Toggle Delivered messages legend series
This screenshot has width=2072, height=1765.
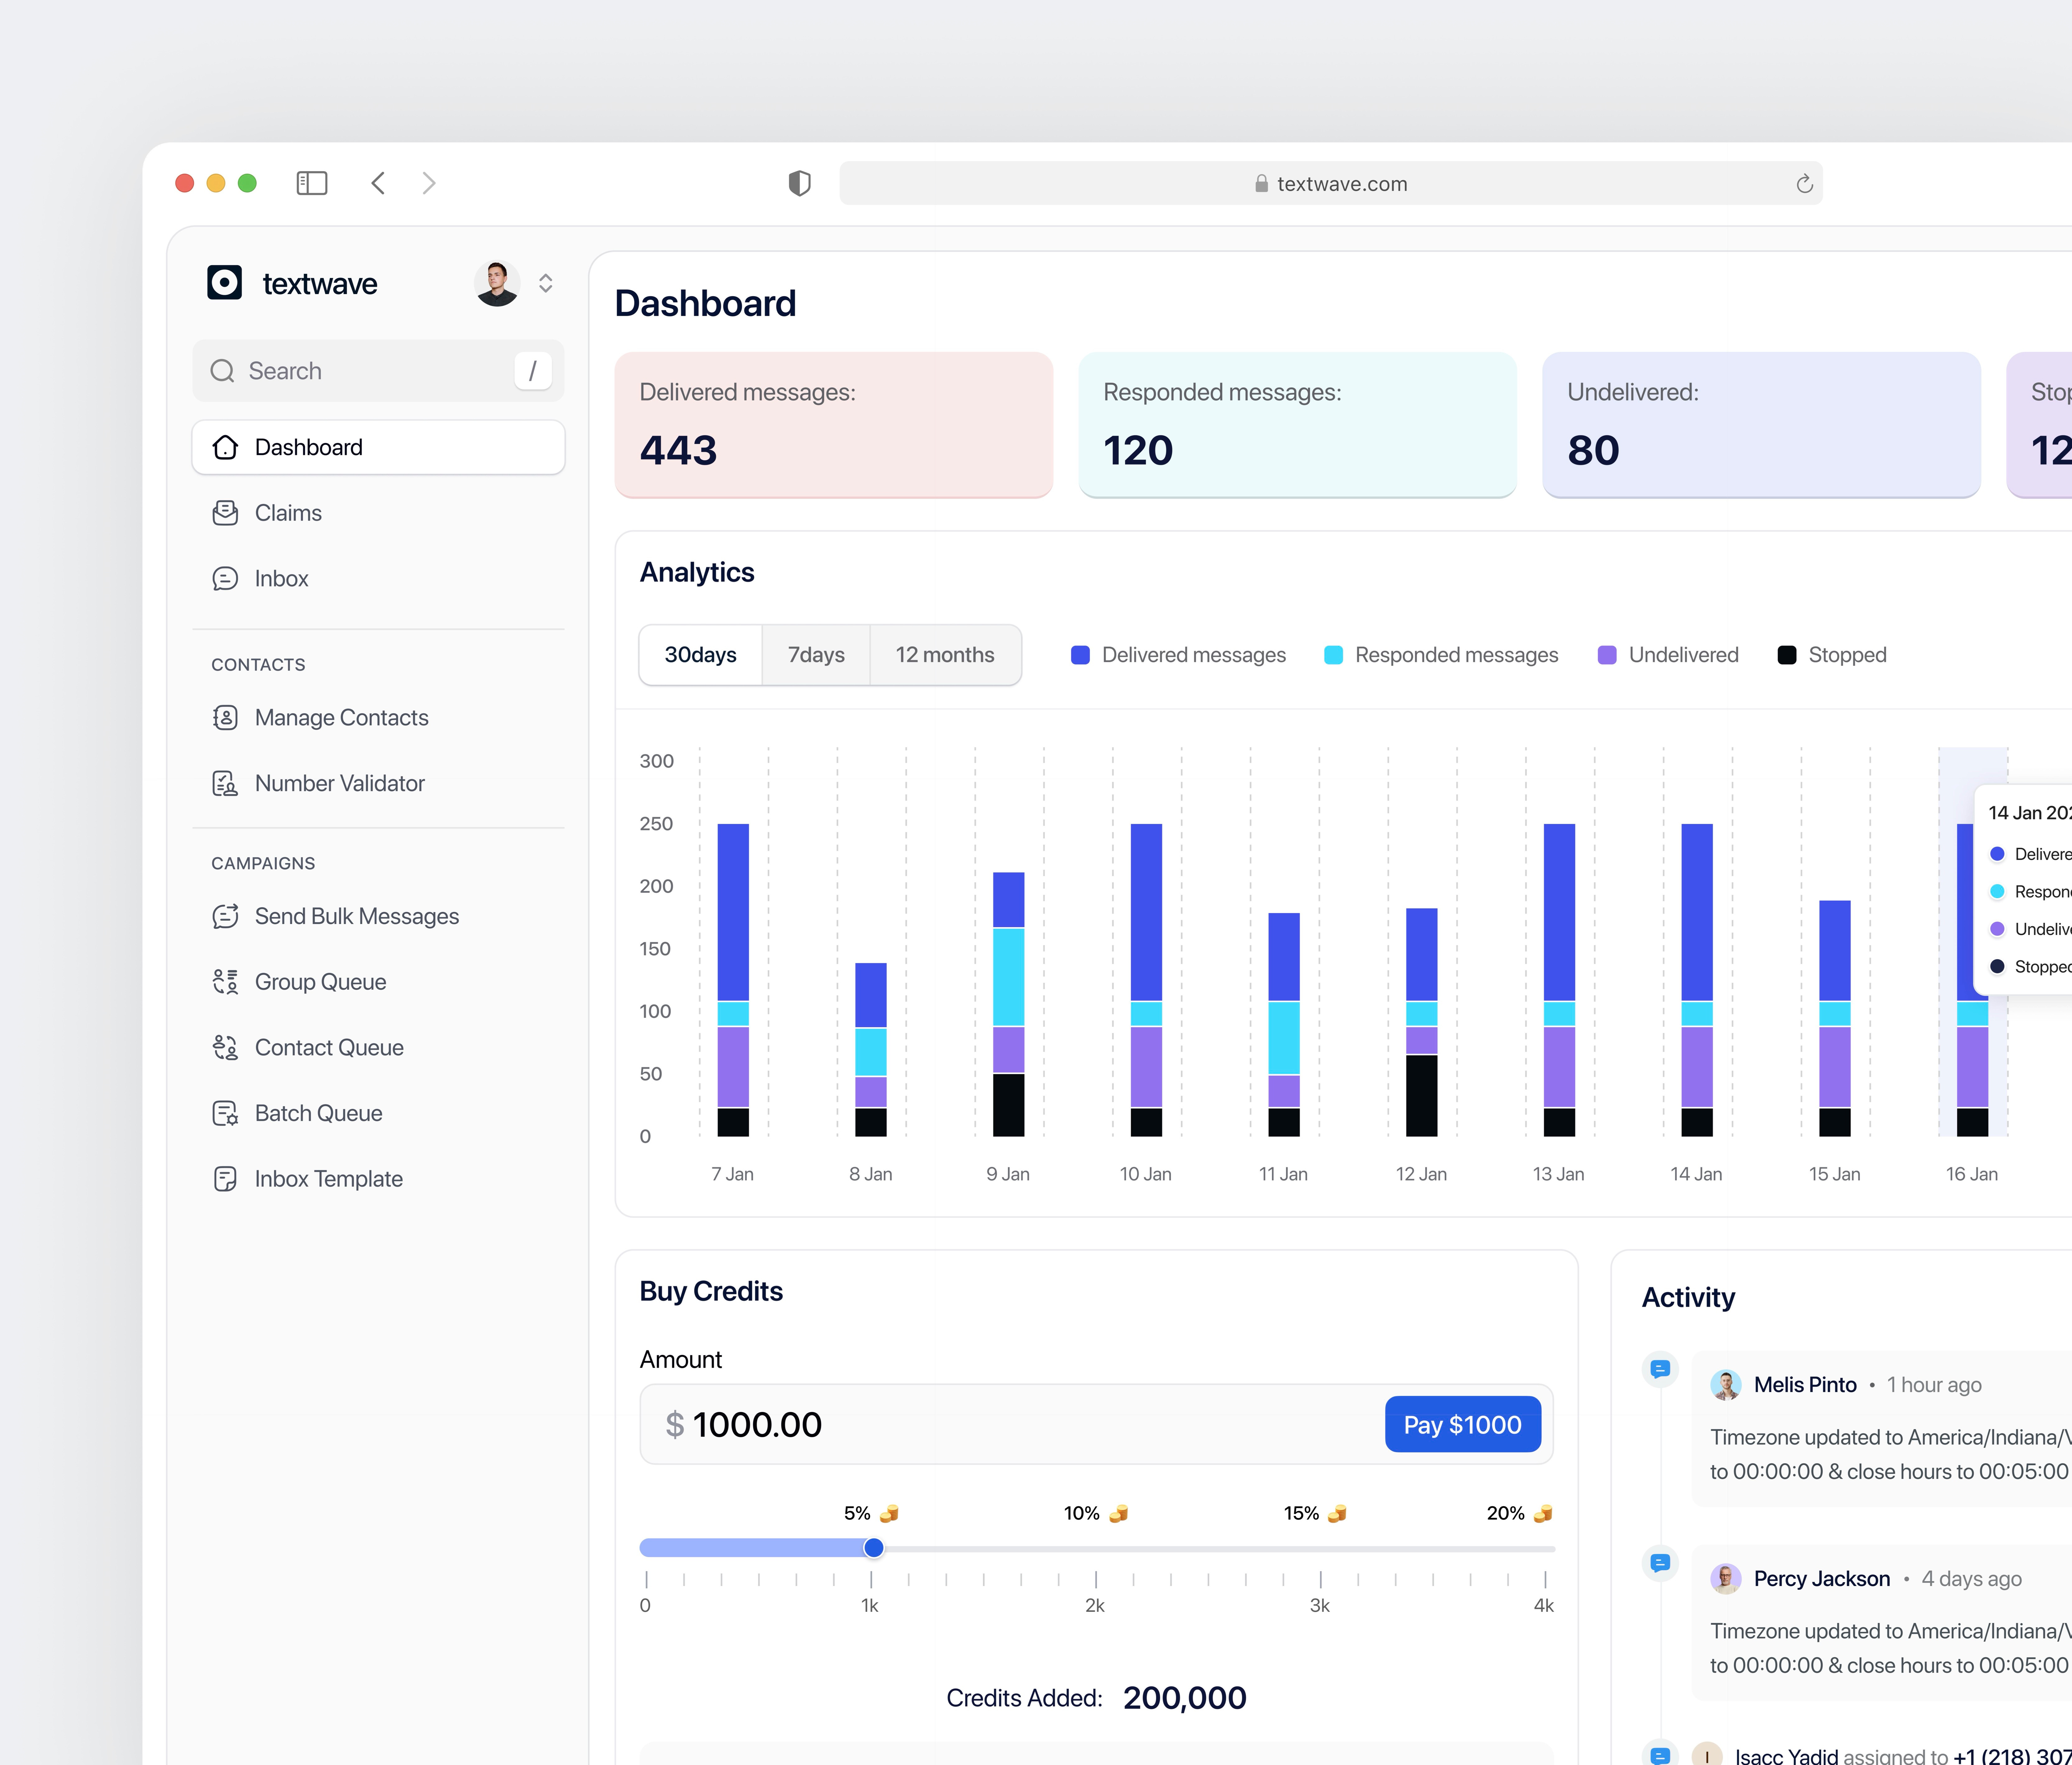click(1178, 655)
